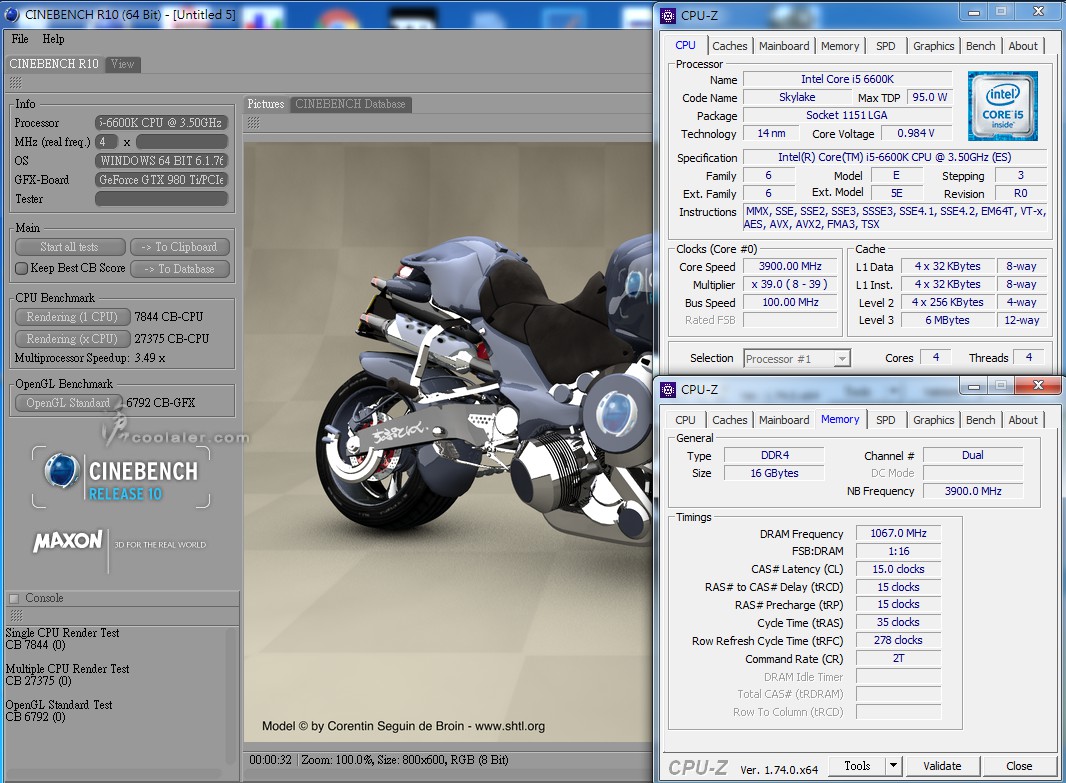The width and height of the screenshot is (1066, 783).
Task: Click the Multiprocessor Speedup 3.49 x text
Action: (90, 358)
